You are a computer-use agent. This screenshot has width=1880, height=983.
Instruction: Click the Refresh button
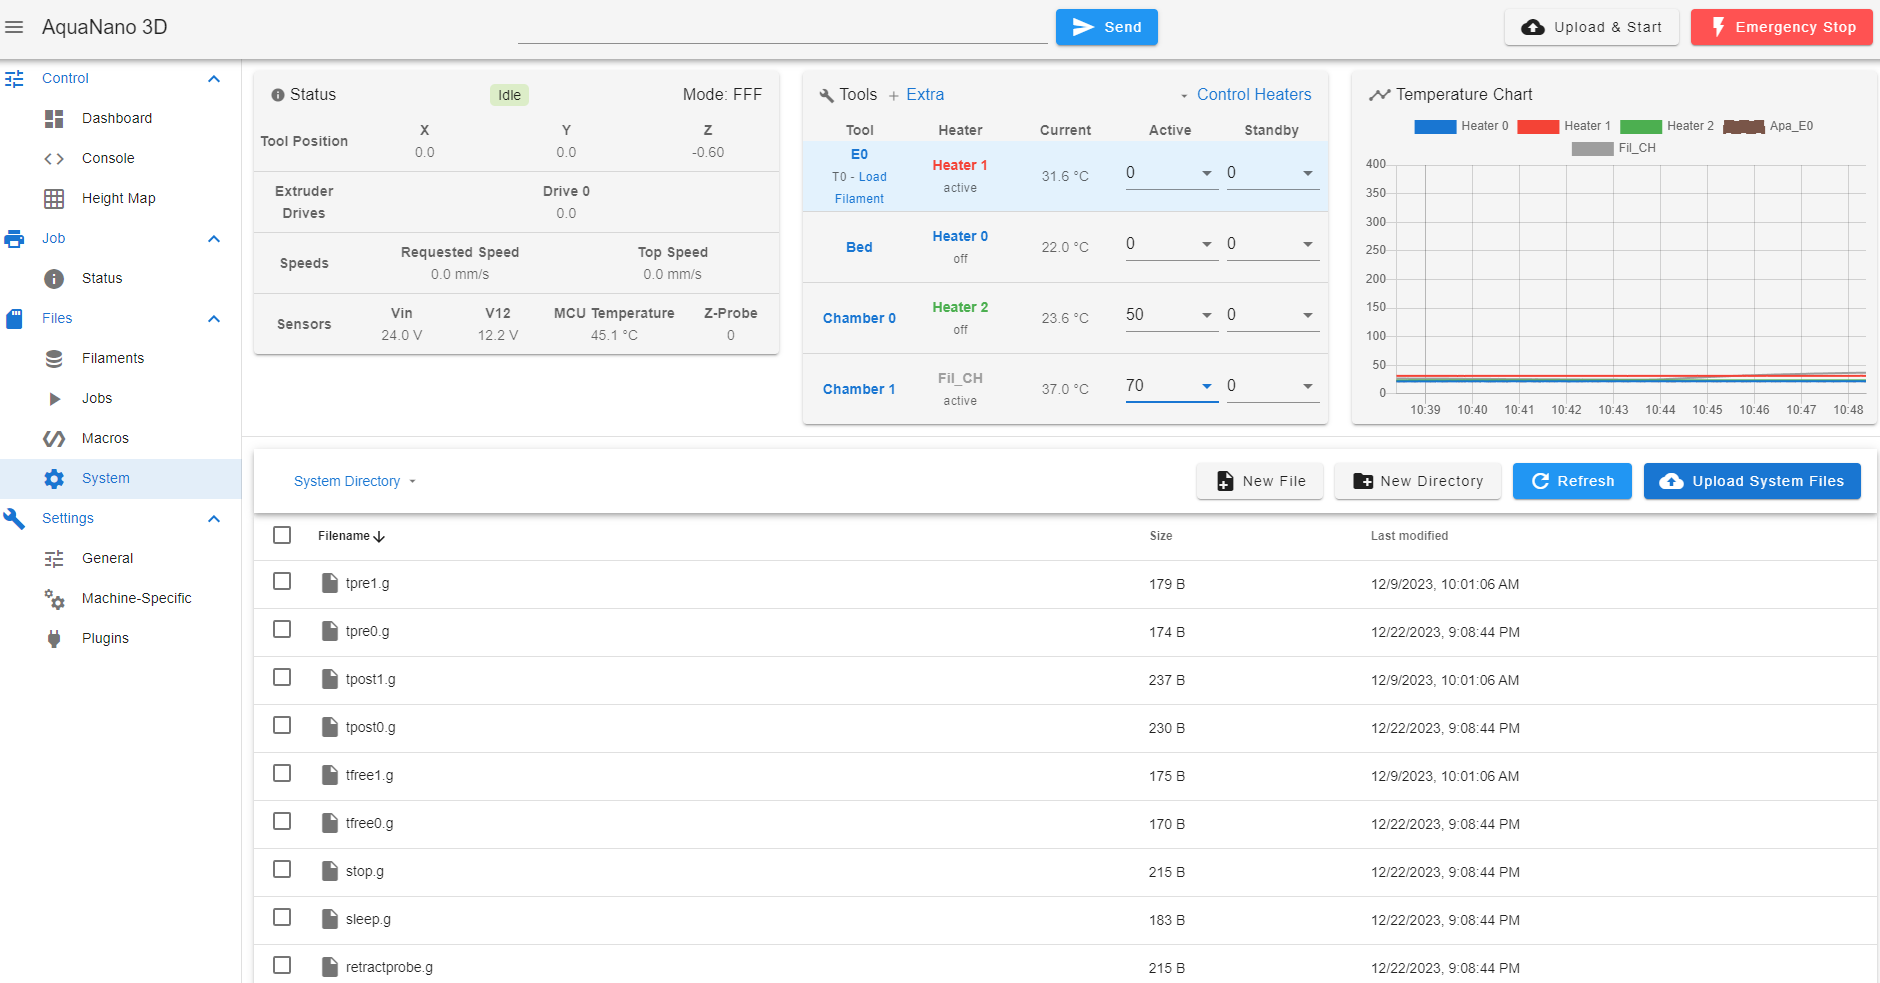coord(1572,481)
